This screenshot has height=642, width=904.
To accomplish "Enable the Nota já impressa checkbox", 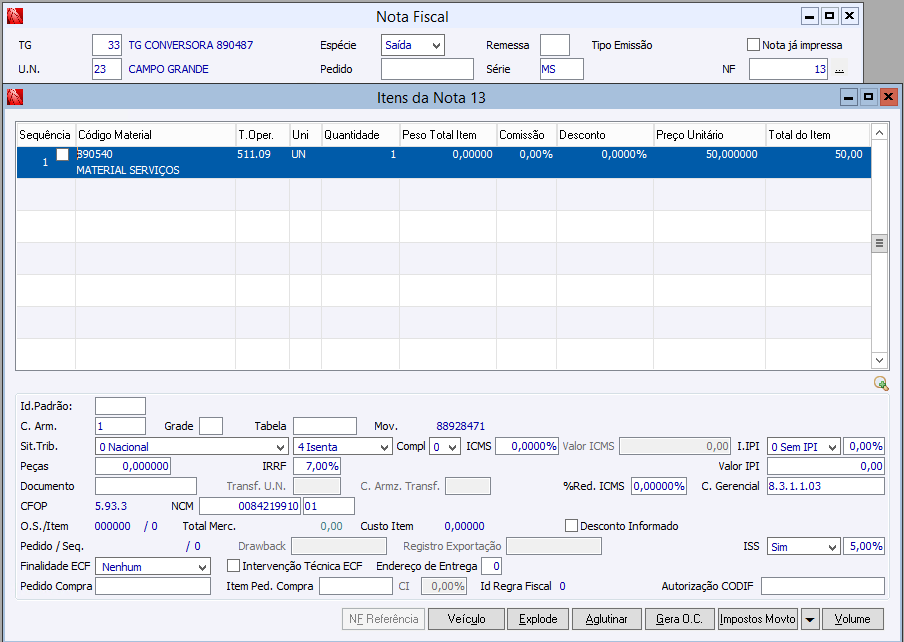I will tap(754, 45).
